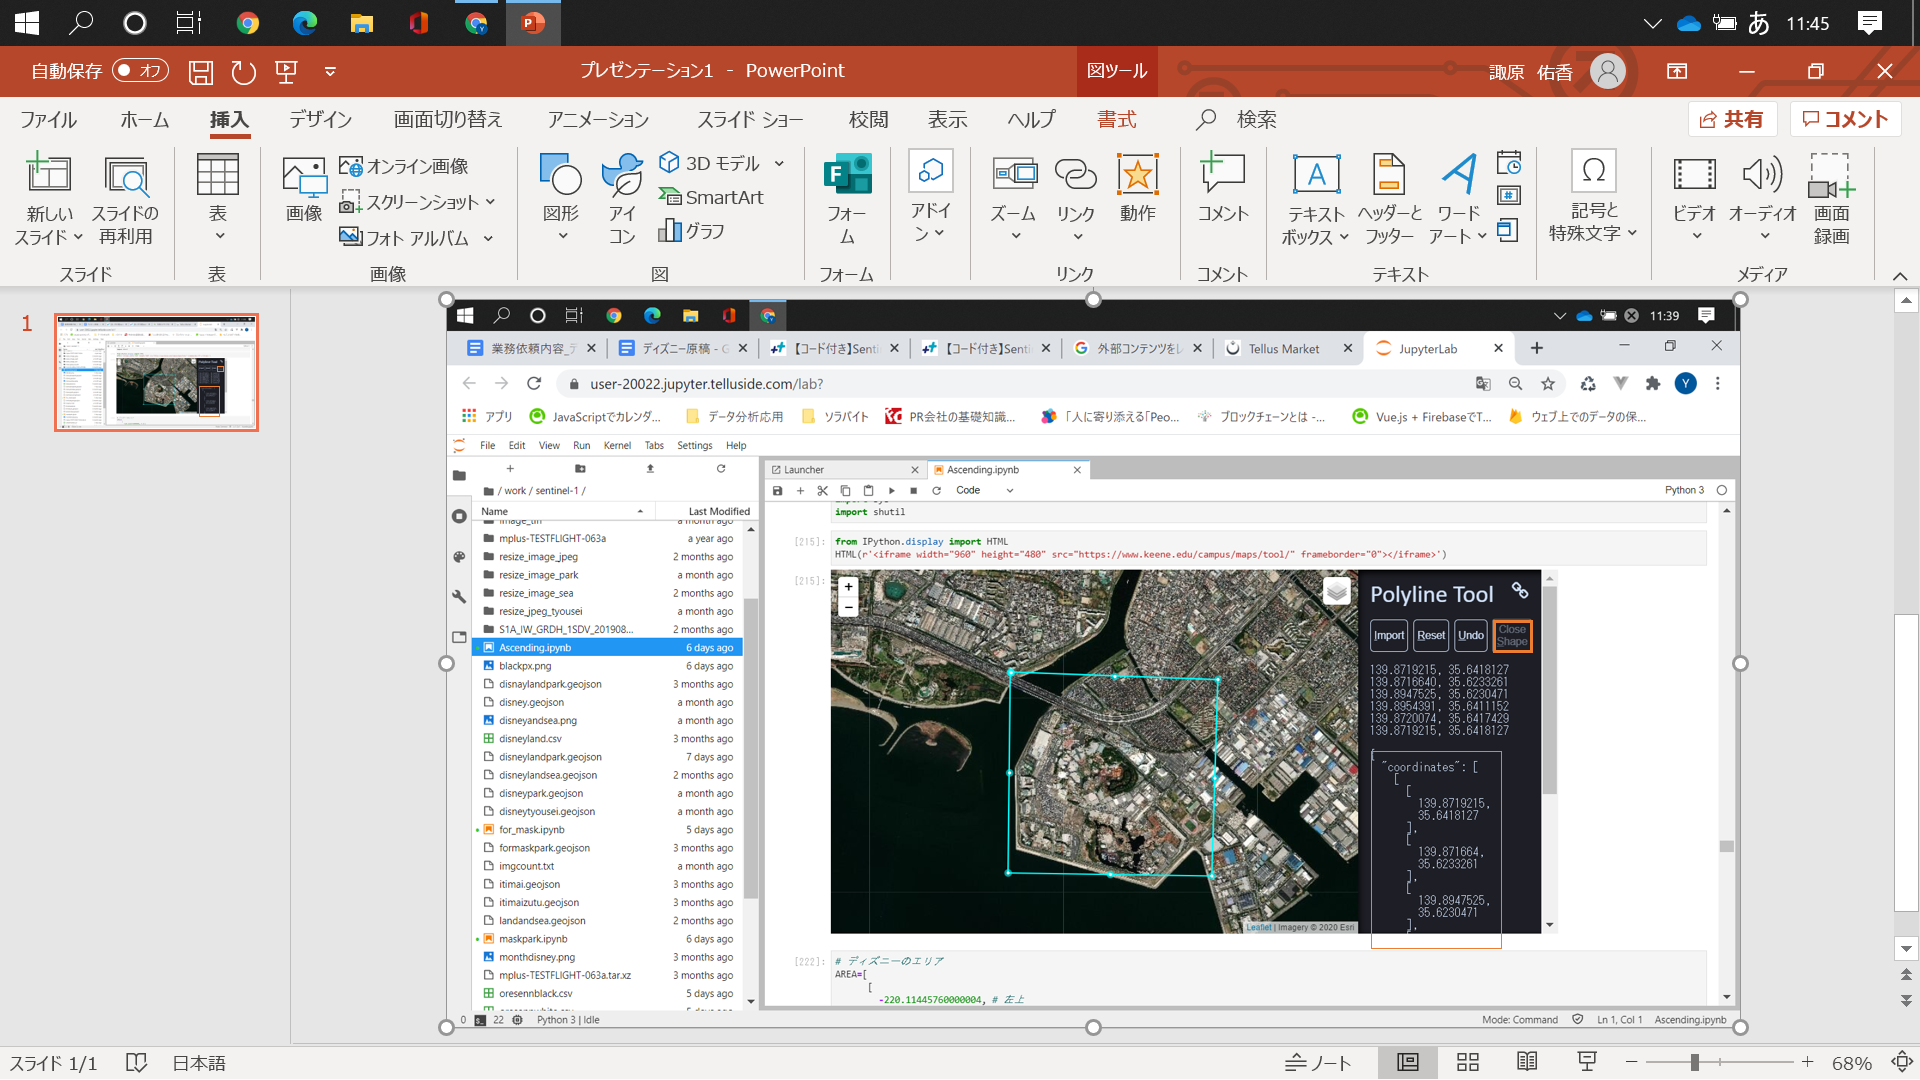Image resolution: width=1920 pixels, height=1080 pixels.
Task: Open the Symbols (記号と特殊文字) dropdown
Action: click(1593, 198)
